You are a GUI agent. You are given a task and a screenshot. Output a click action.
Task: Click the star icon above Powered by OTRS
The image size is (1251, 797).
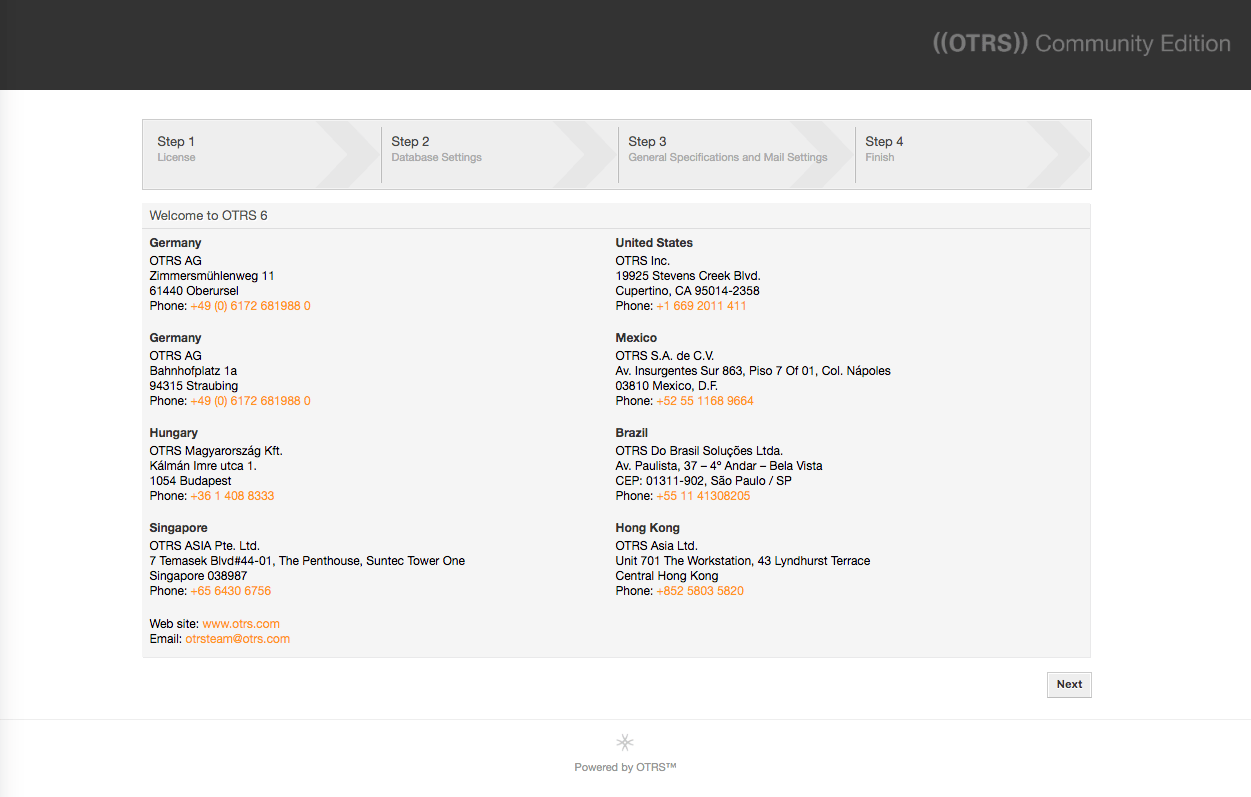[625, 742]
